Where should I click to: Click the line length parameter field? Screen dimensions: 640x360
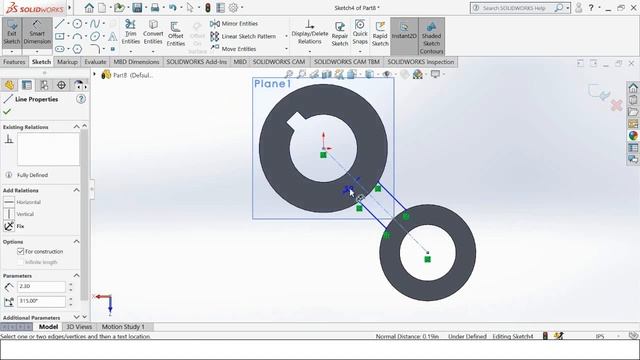(41, 287)
